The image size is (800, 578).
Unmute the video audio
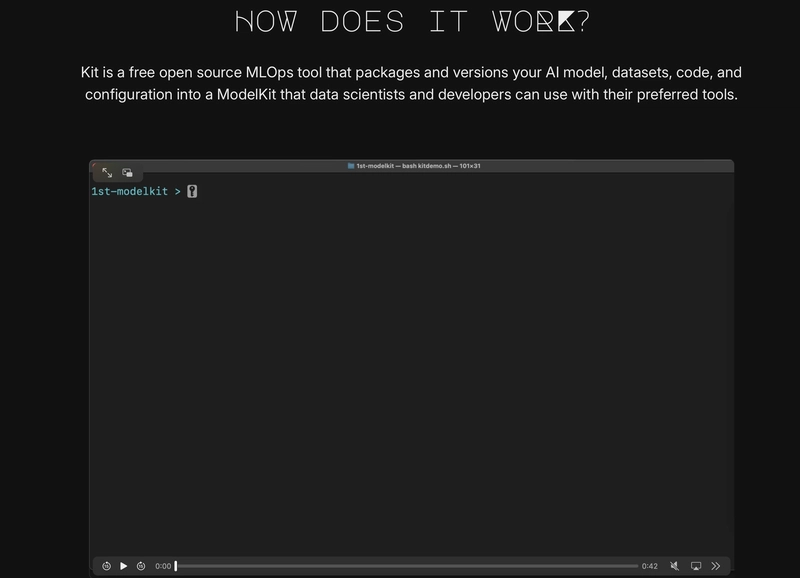pos(675,566)
